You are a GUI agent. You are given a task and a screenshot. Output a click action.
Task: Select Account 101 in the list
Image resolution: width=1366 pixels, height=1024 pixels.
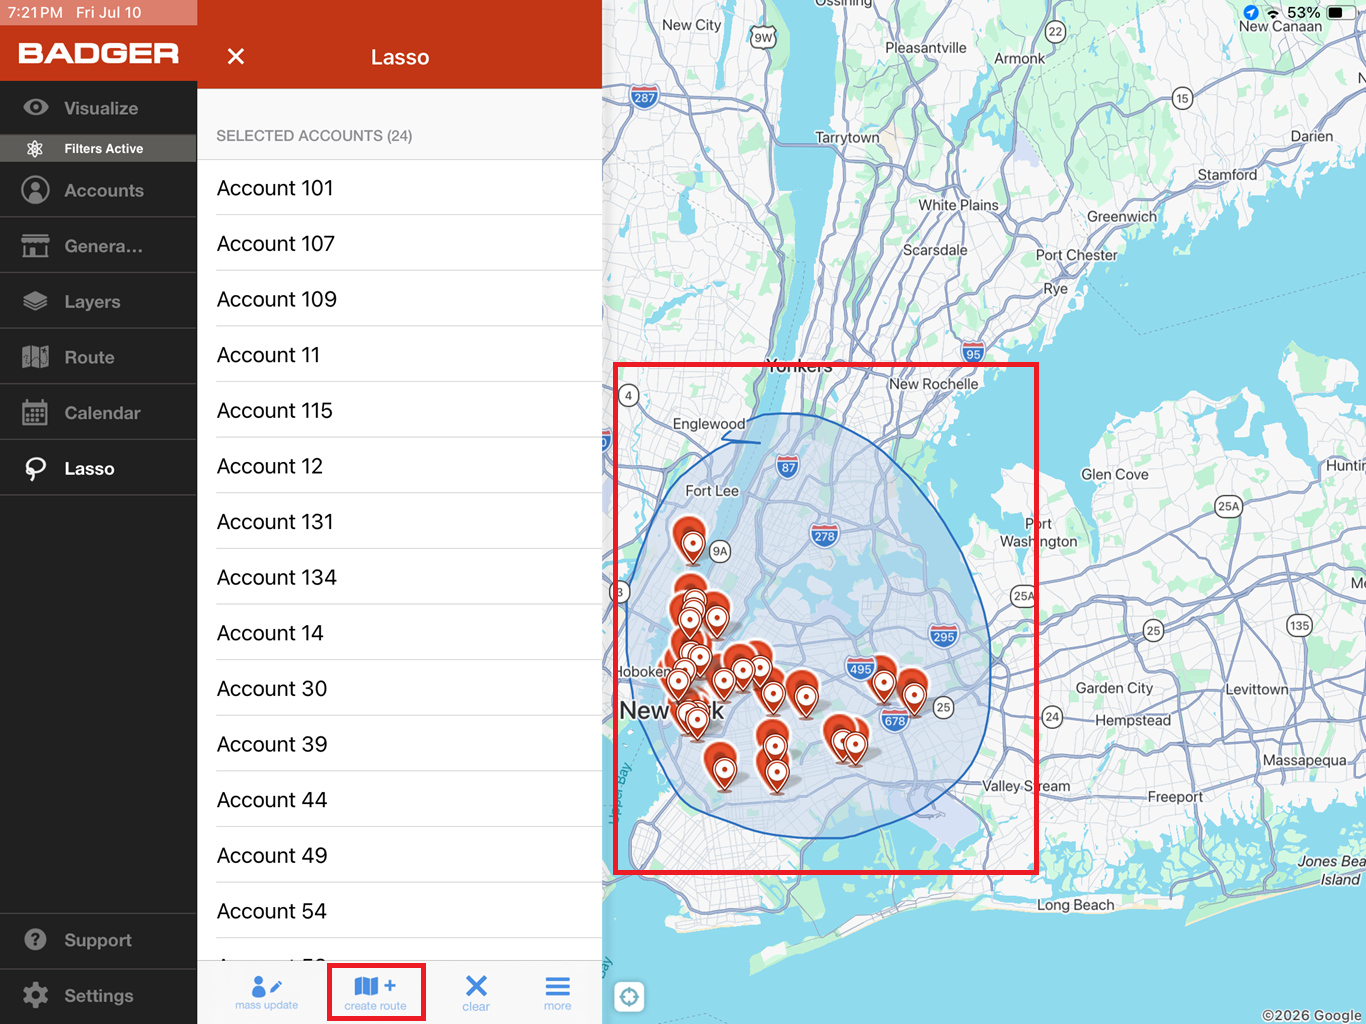pyautogui.click(x=400, y=188)
